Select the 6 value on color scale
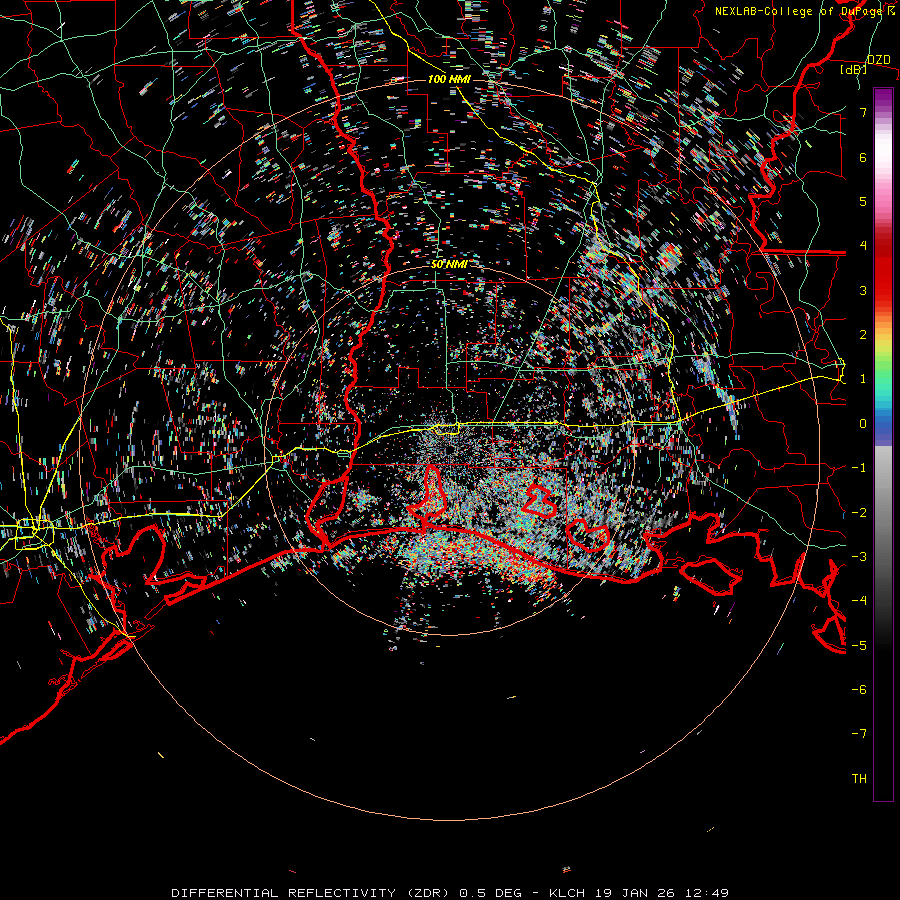This screenshot has width=900, height=900. tap(863, 157)
